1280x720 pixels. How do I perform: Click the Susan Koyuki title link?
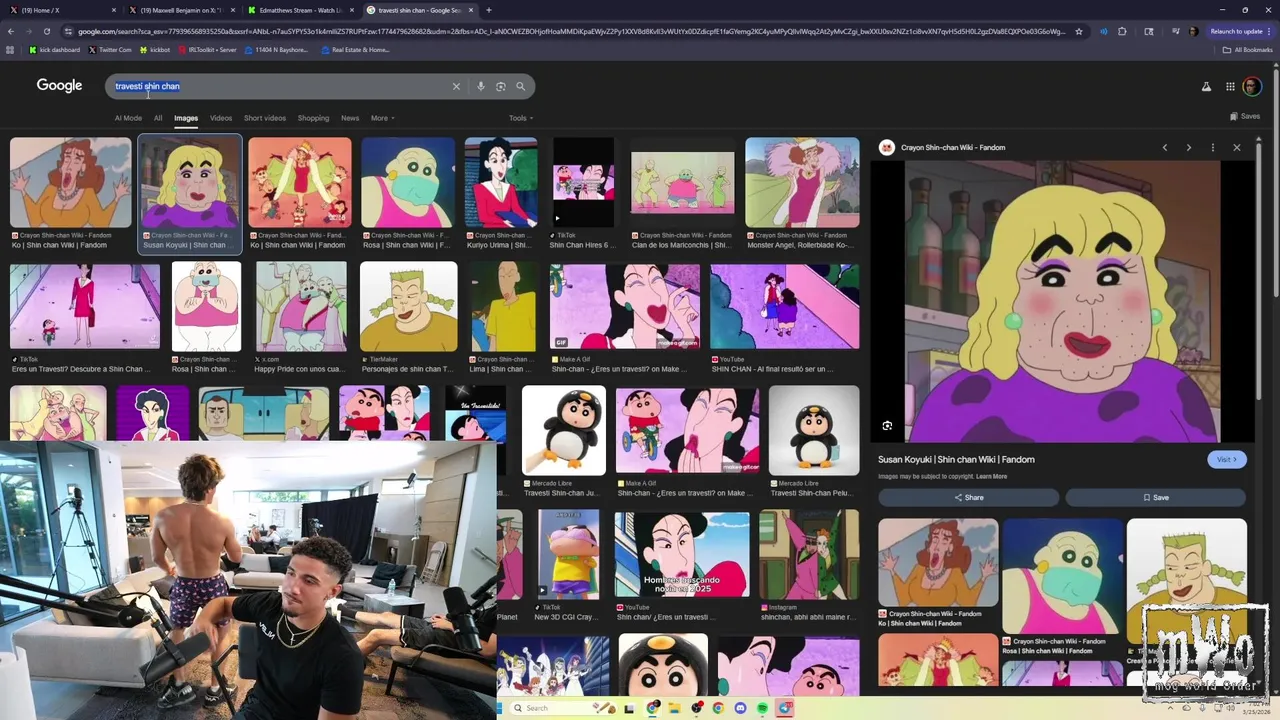click(x=956, y=459)
